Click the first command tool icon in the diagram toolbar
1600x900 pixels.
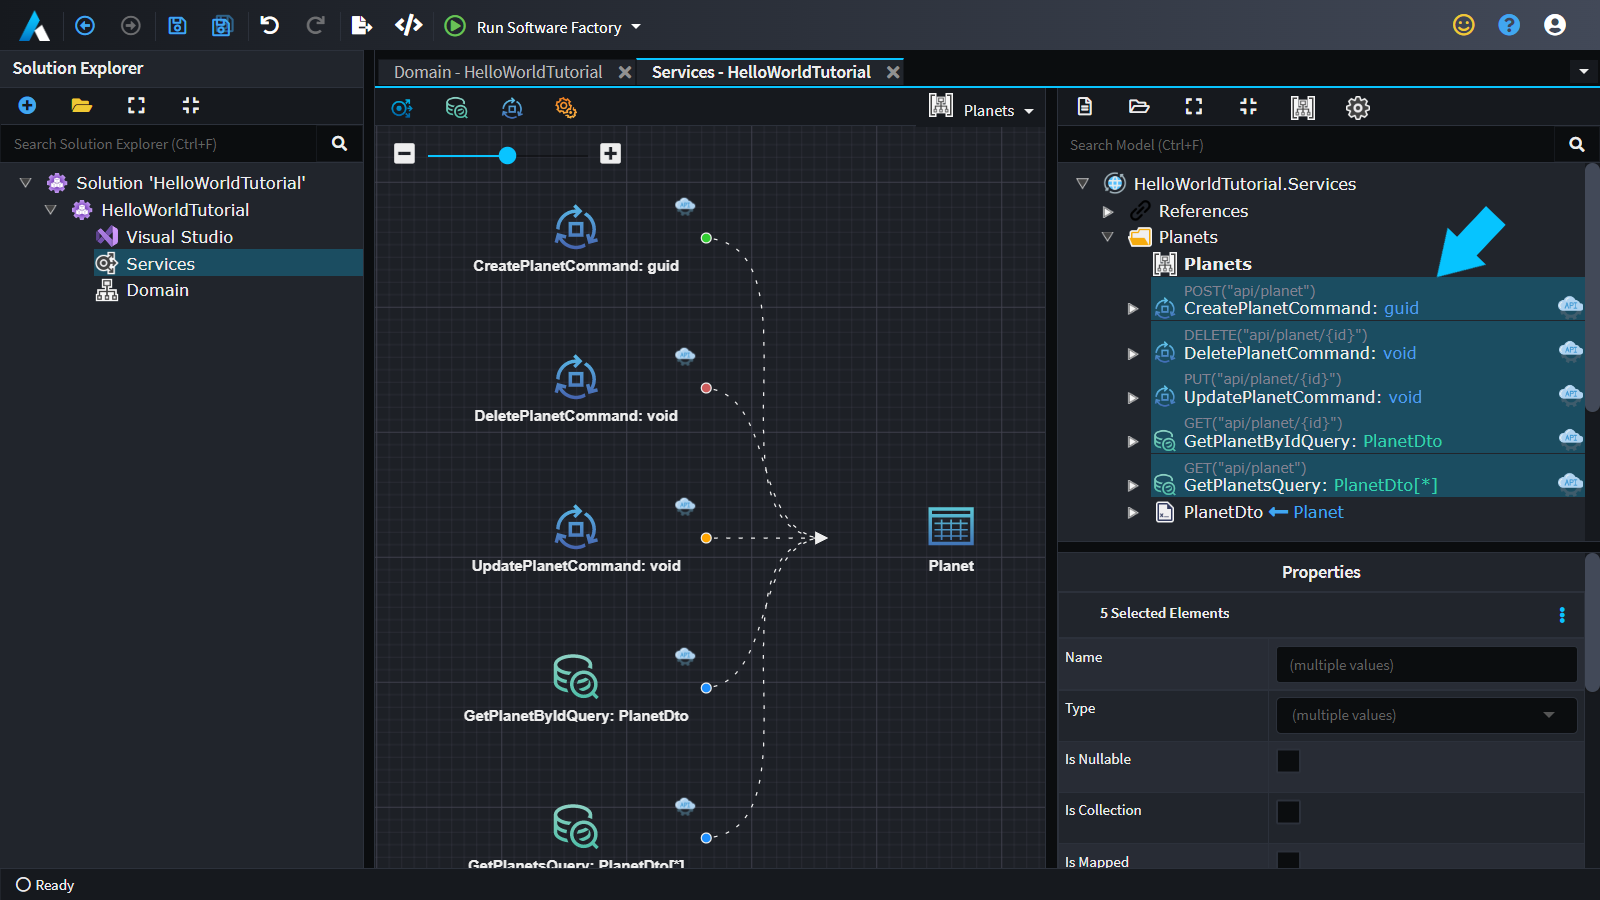[402, 108]
